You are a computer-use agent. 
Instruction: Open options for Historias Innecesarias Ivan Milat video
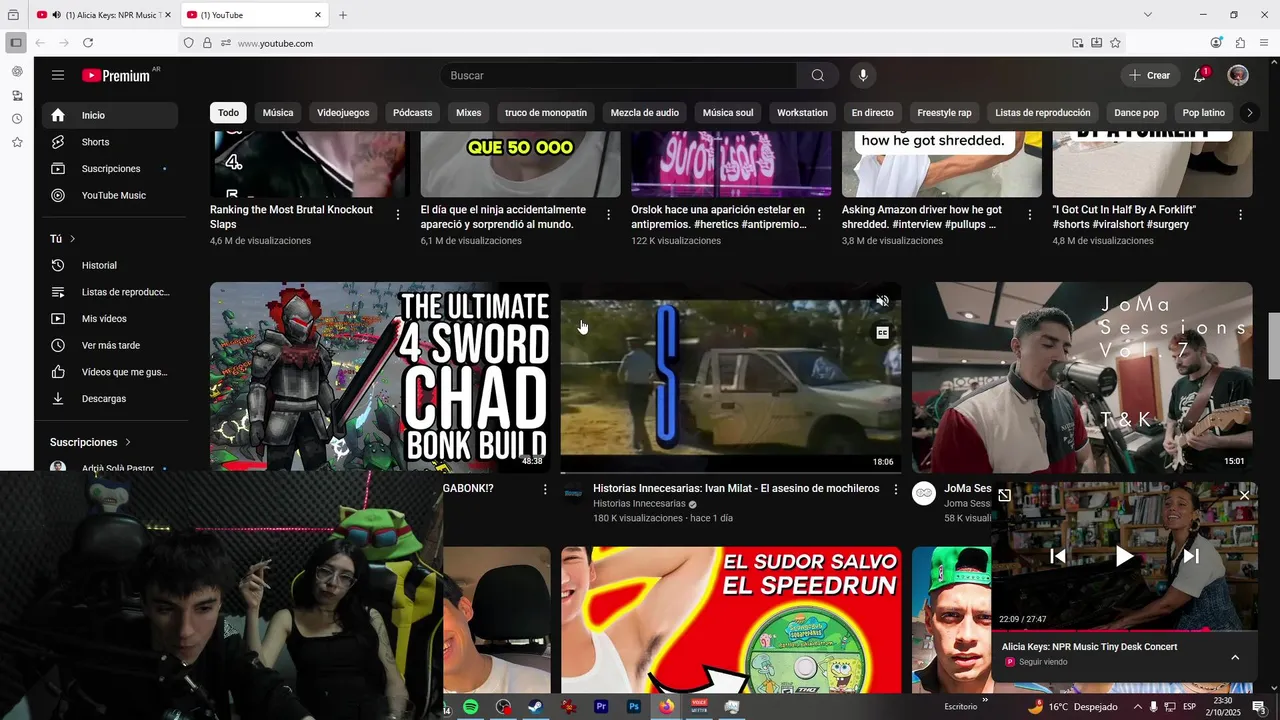[x=896, y=490]
